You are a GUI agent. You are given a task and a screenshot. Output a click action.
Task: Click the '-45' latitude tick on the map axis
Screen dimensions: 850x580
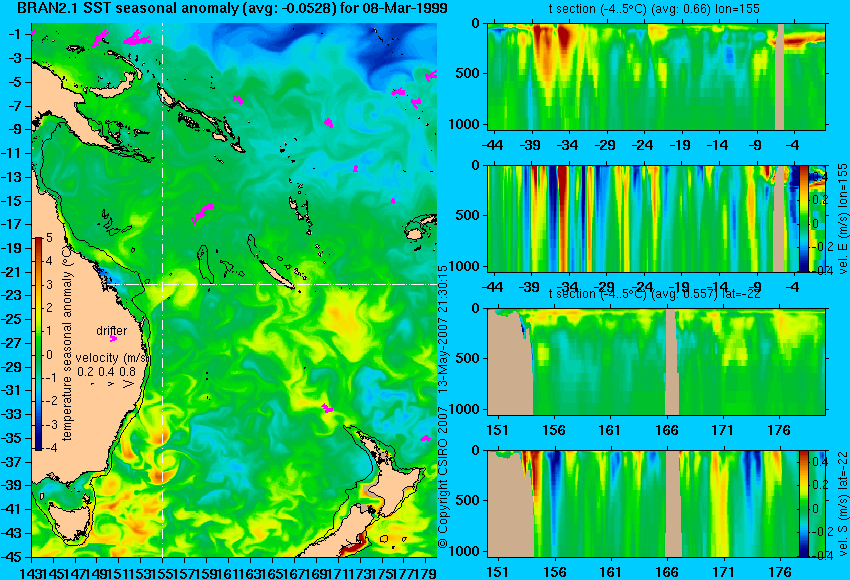(12, 557)
